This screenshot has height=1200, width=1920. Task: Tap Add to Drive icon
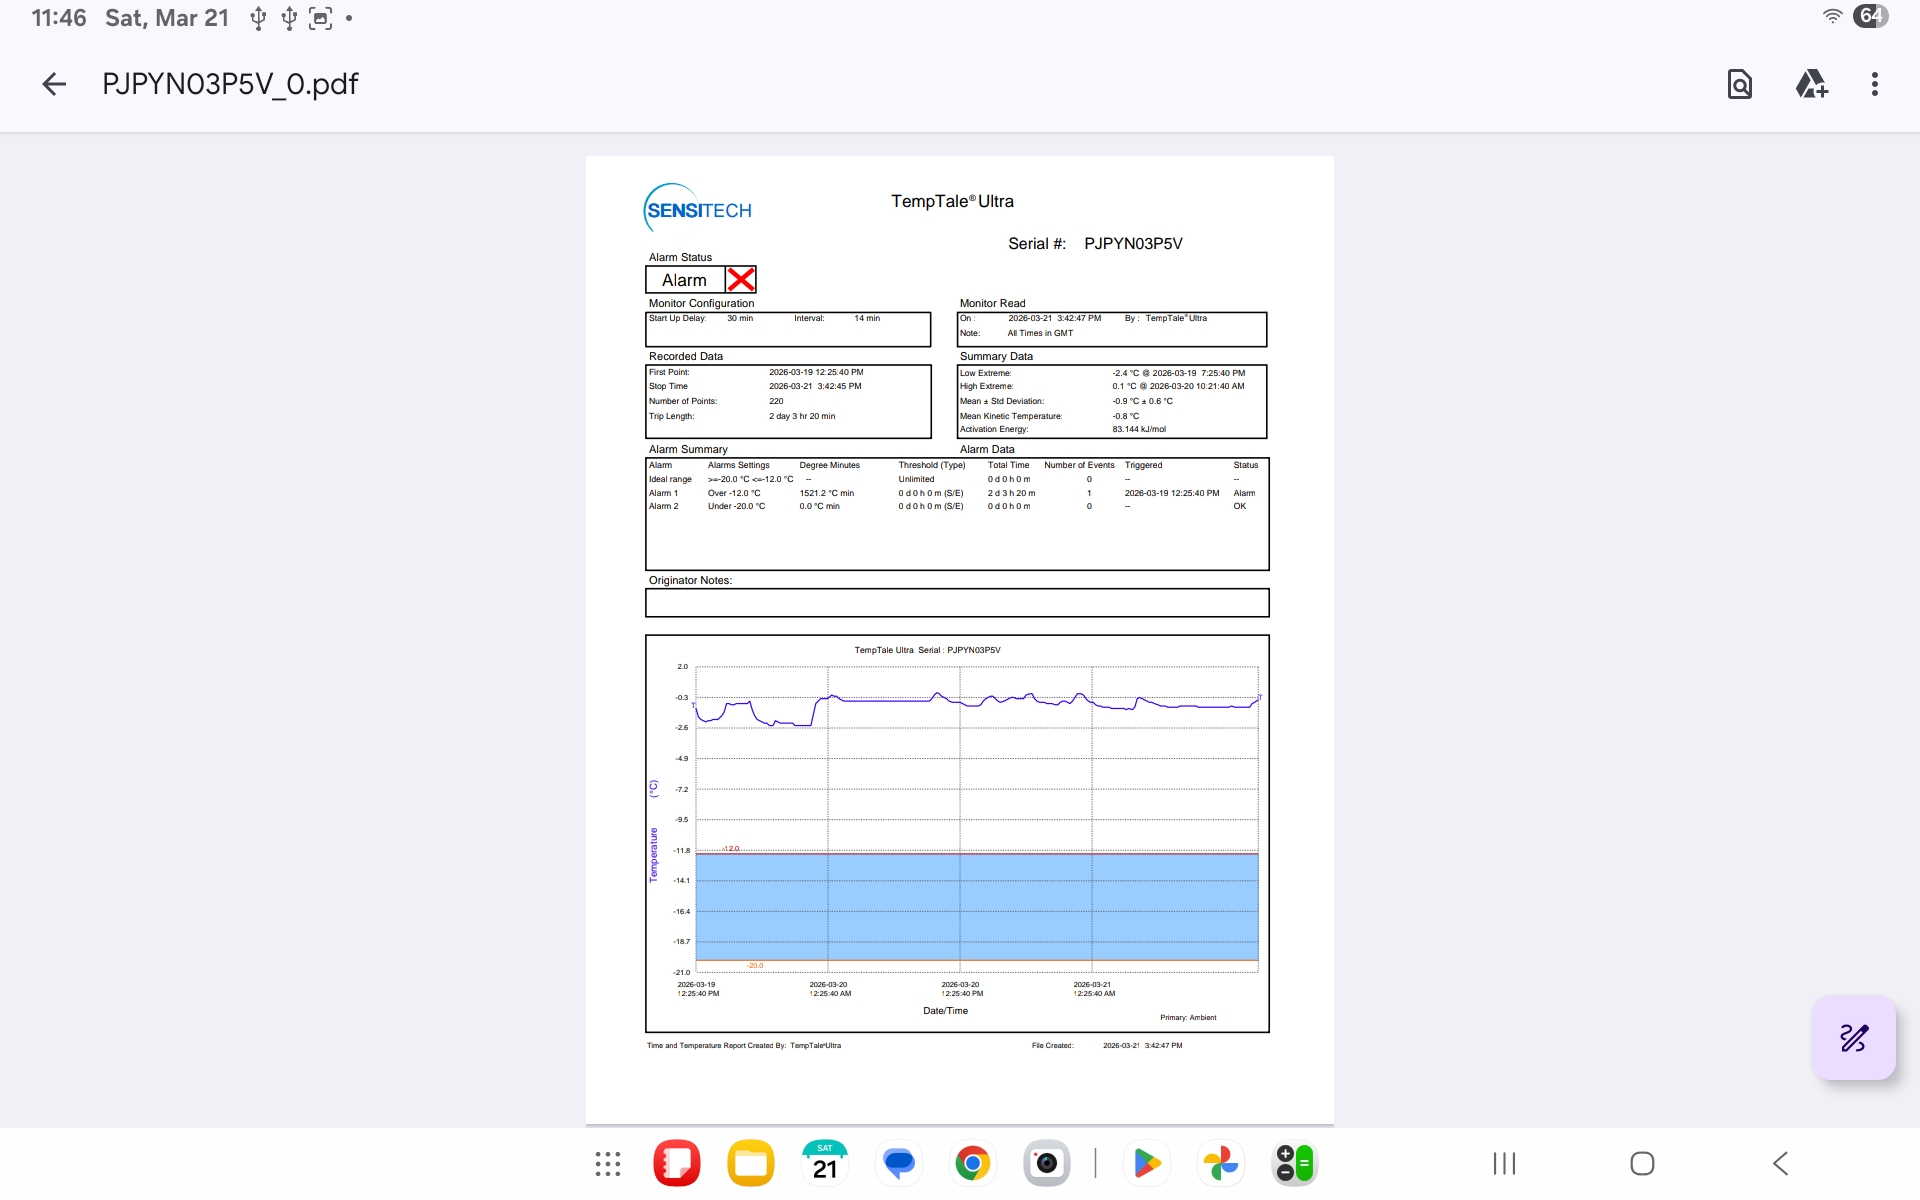1811,84
